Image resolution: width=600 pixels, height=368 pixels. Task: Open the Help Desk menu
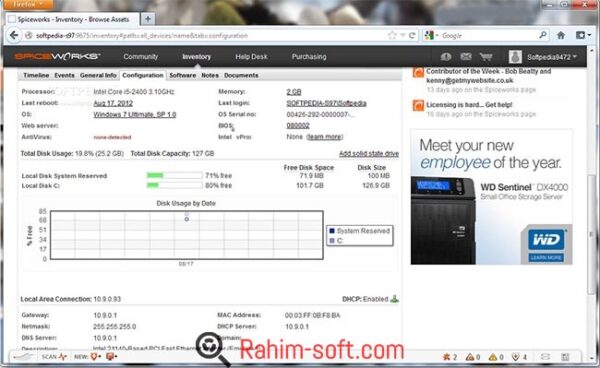pos(251,57)
